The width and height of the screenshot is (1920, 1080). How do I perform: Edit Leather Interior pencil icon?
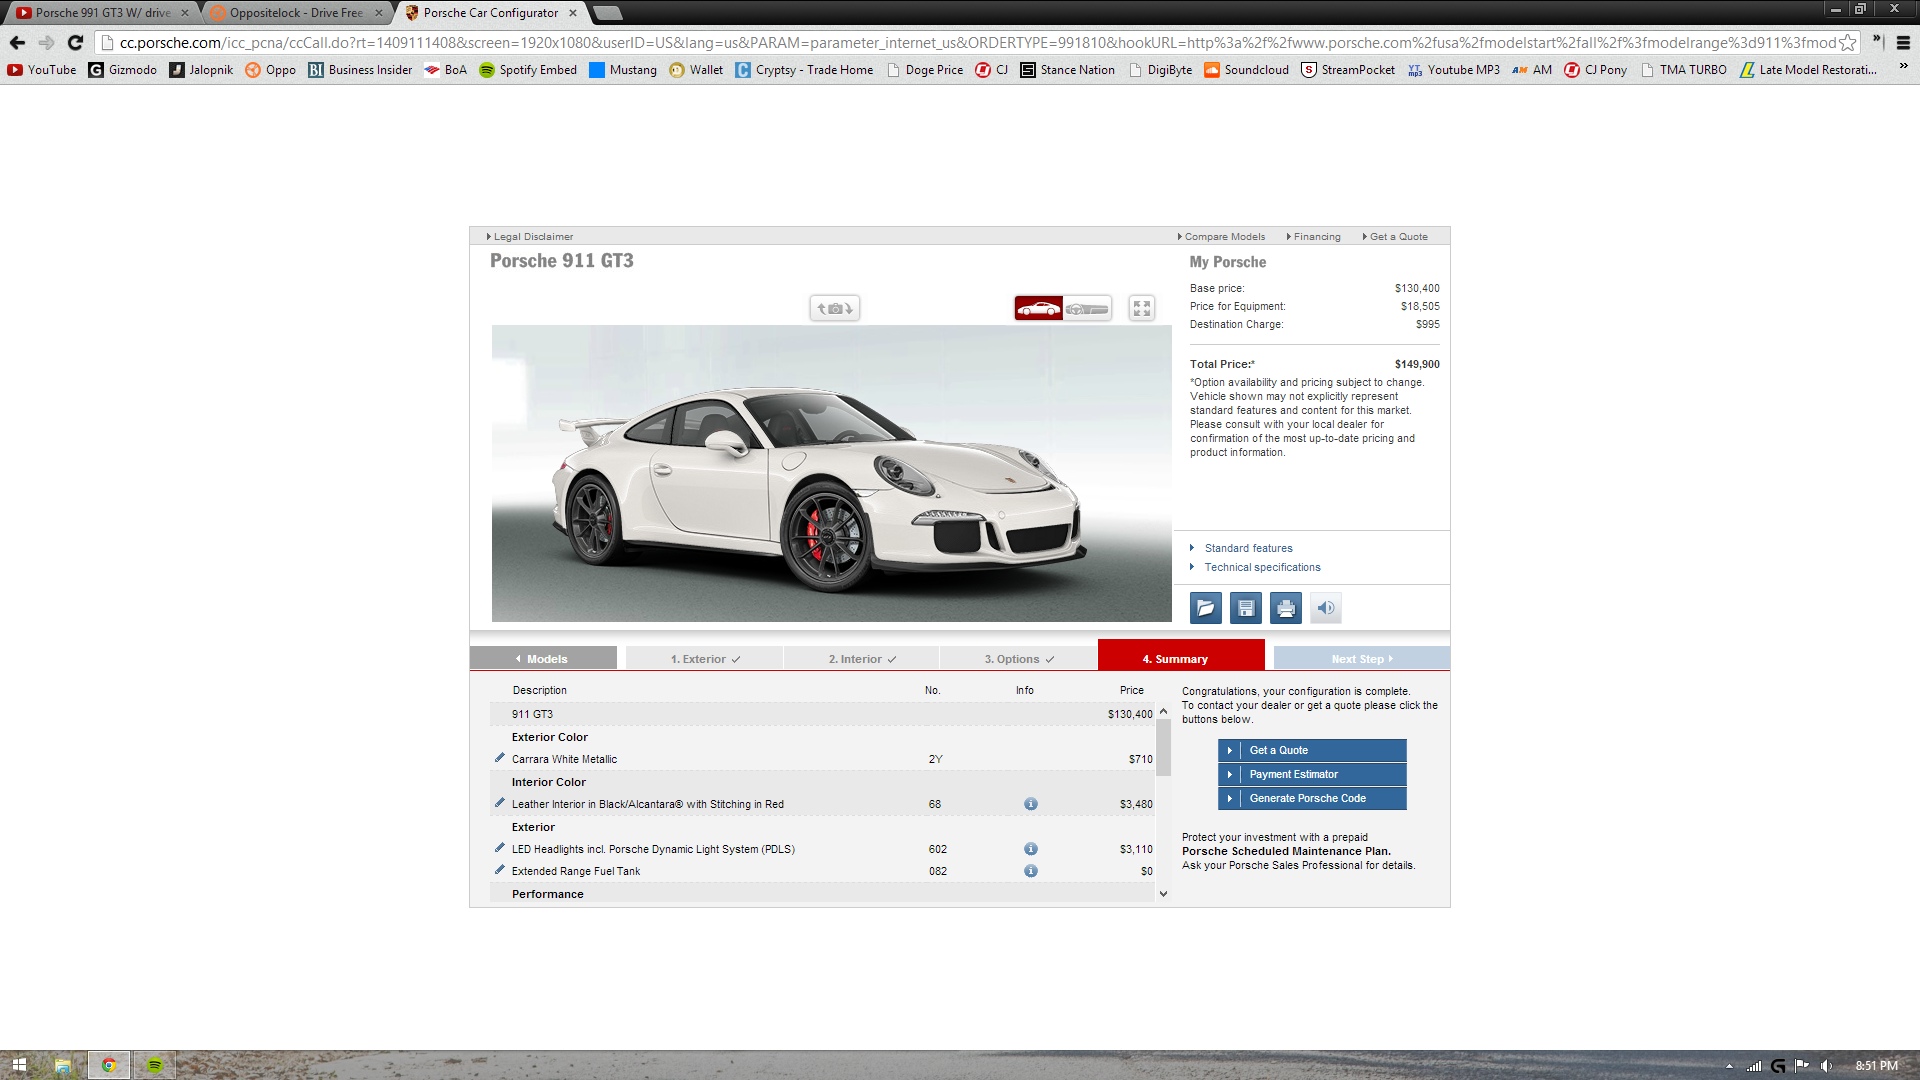pos(500,803)
